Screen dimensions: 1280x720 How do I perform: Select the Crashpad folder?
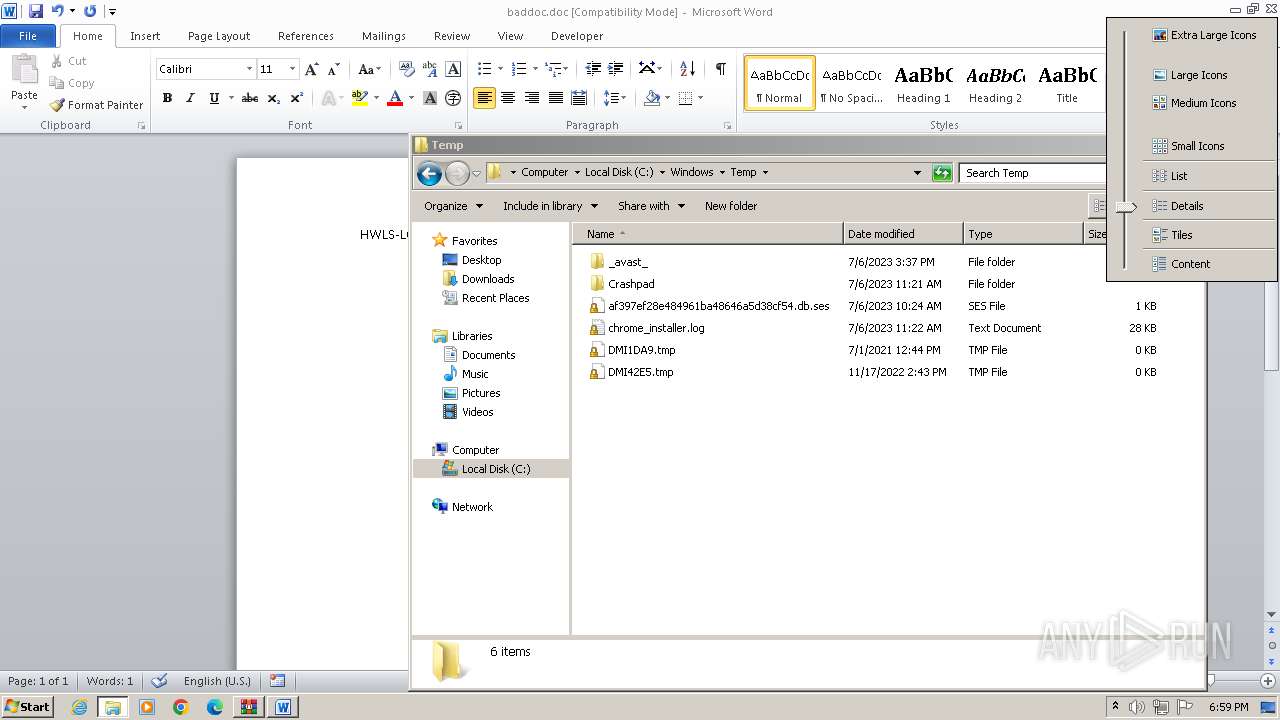(x=631, y=284)
